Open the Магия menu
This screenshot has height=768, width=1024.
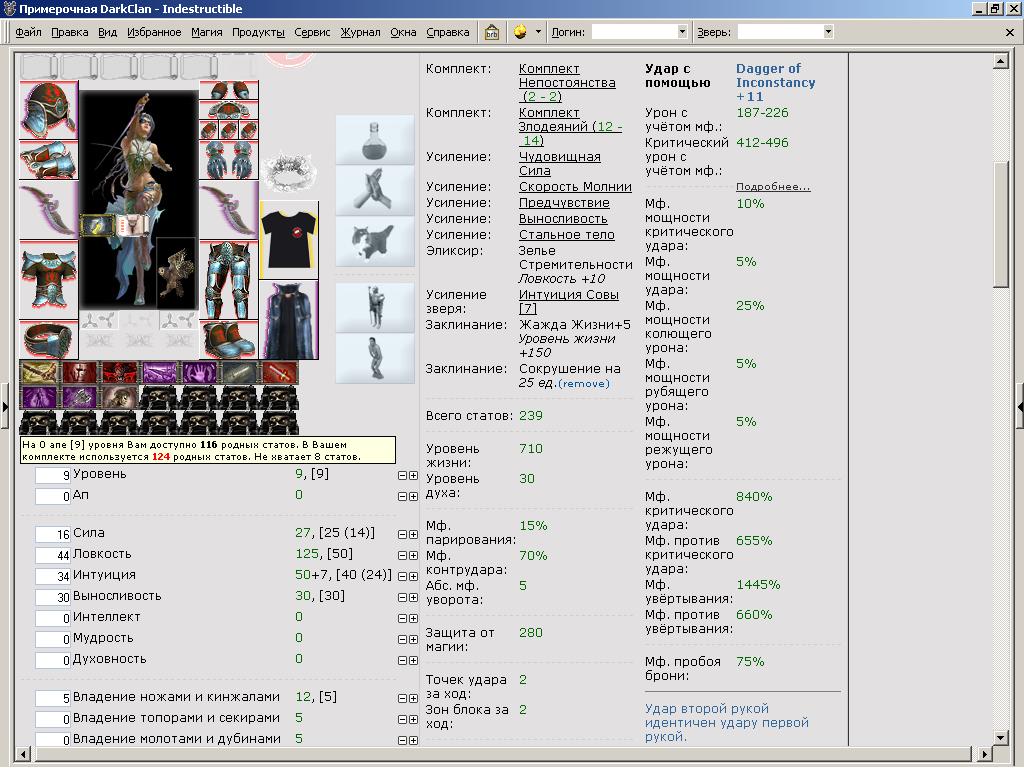coord(206,32)
